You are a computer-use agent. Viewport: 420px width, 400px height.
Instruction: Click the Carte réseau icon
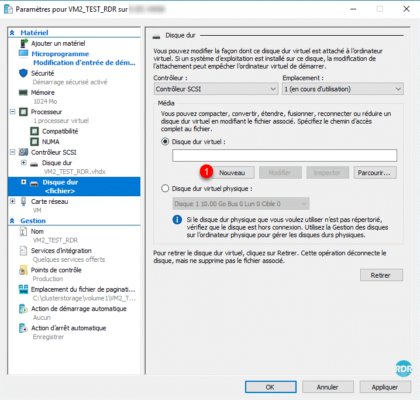(23, 201)
